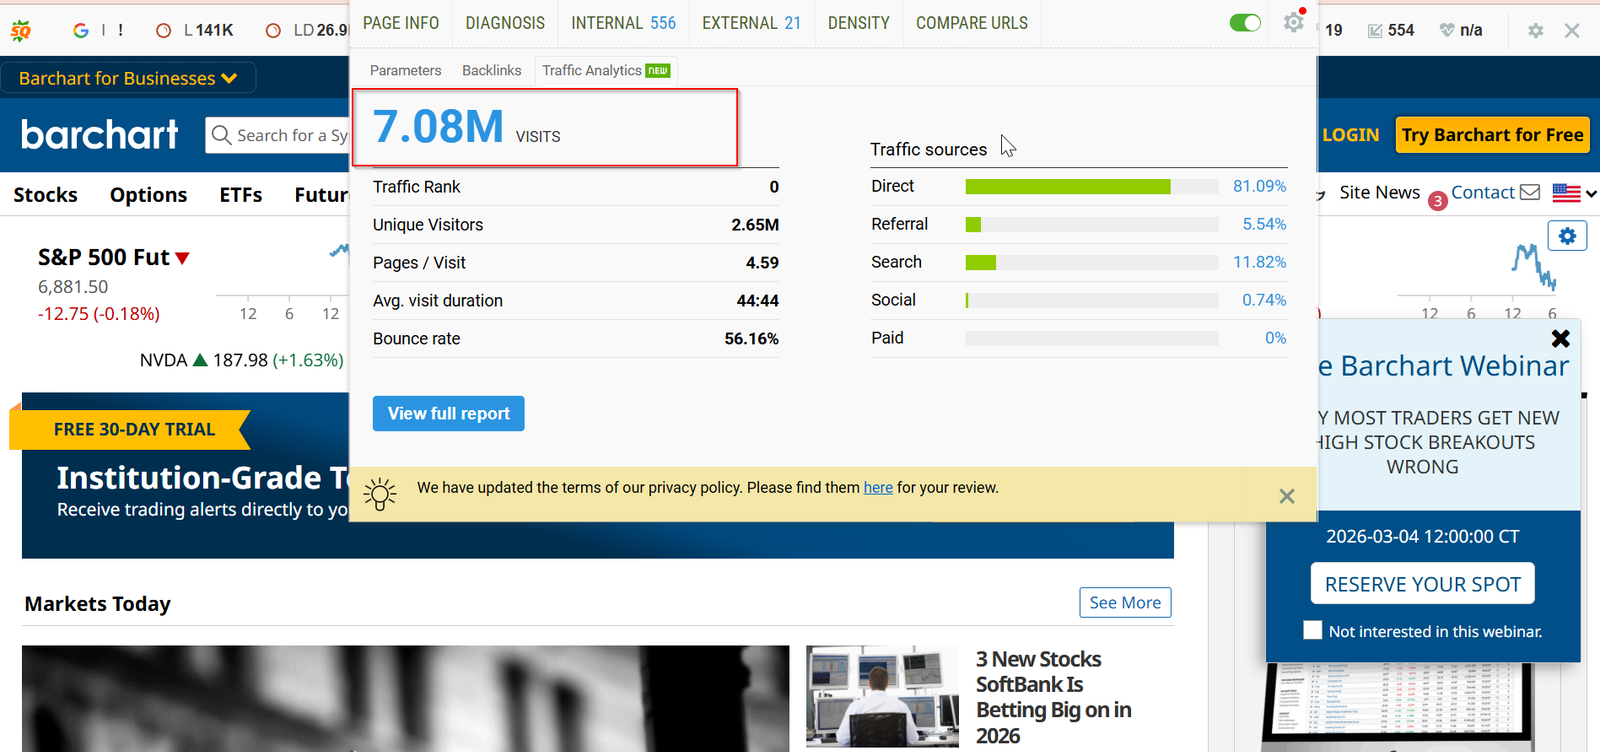Toggle the SEOquake green on/off switch
The height and width of the screenshot is (752, 1600).
[1245, 22]
